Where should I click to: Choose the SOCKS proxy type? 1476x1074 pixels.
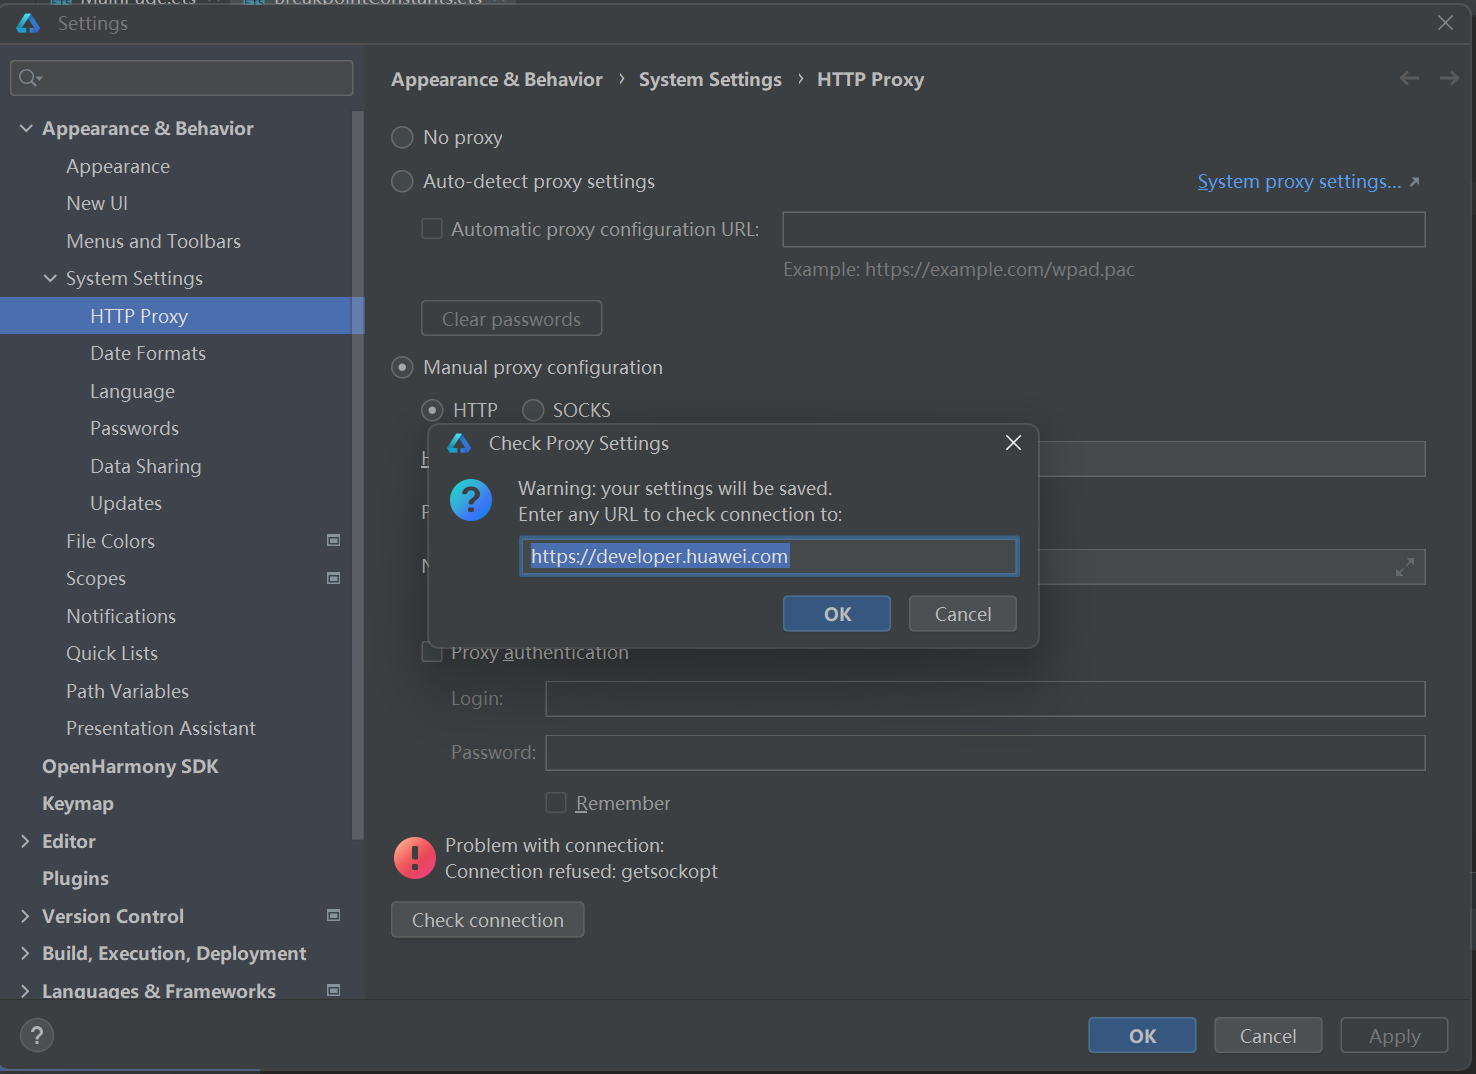click(x=534, y=410)
